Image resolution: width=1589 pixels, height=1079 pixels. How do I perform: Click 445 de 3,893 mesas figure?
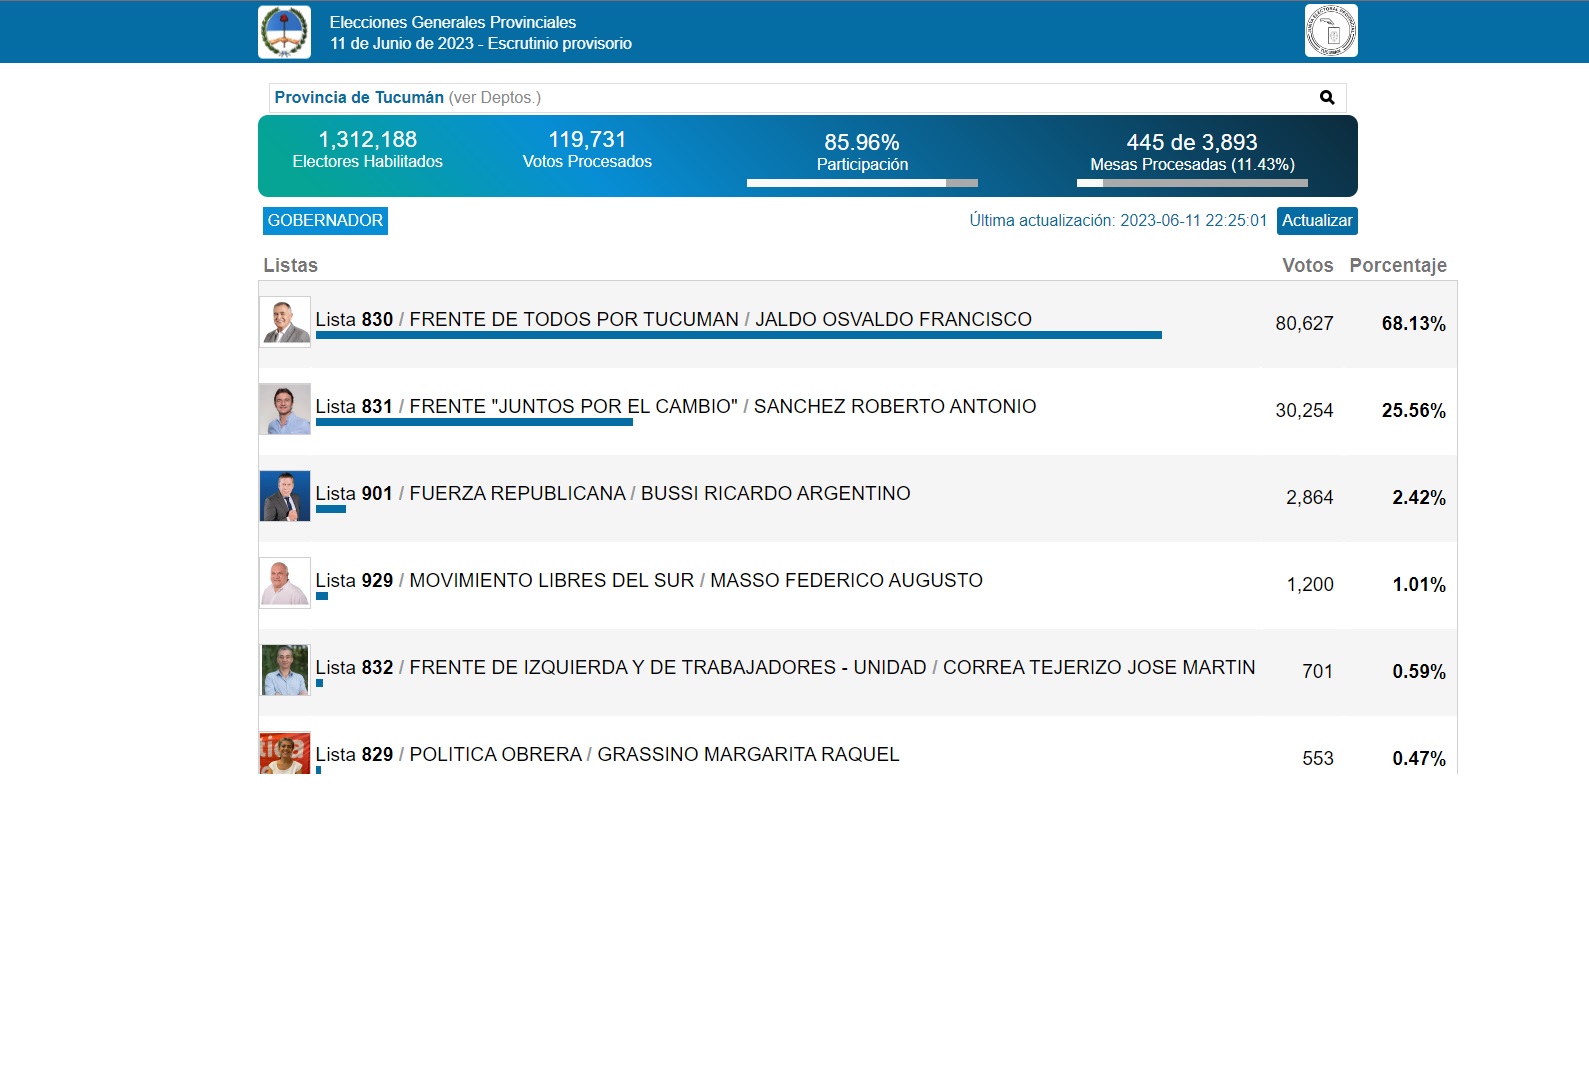[1192, 142]
